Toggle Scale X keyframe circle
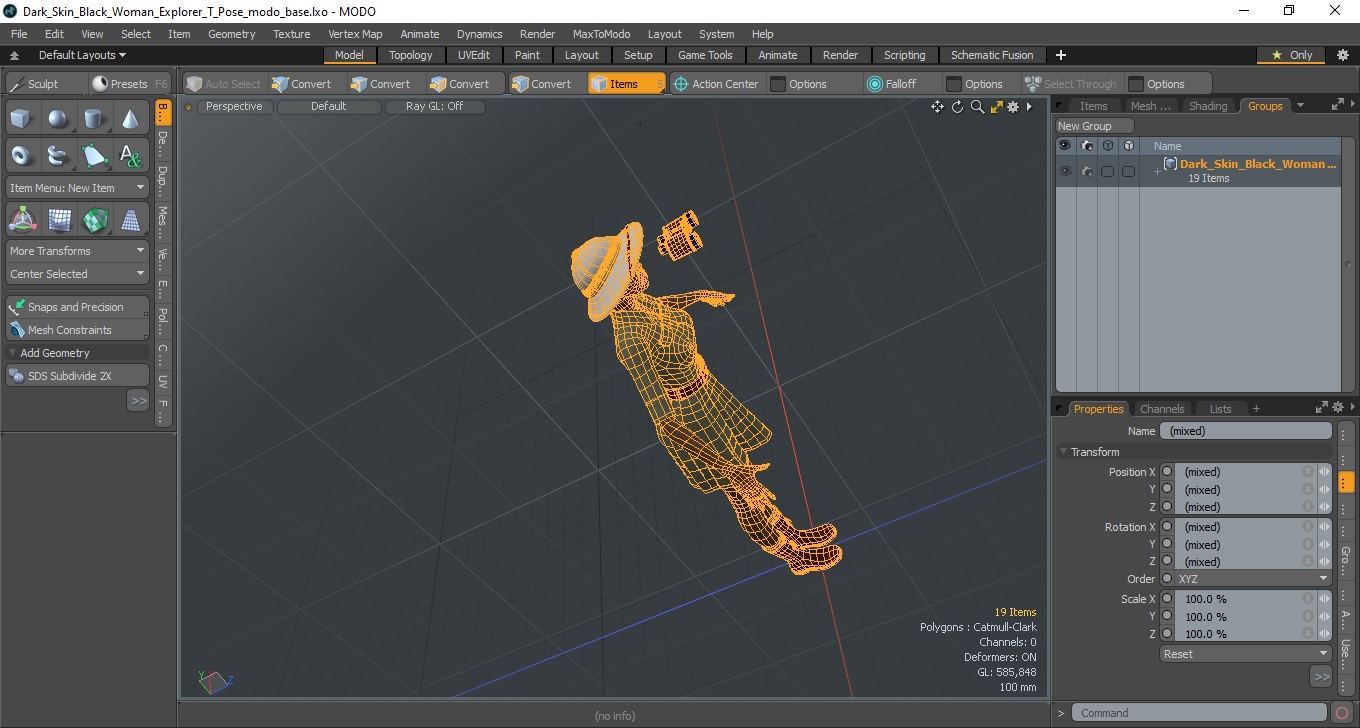This screenshot has height=728, width=1360. (1167, 599)
